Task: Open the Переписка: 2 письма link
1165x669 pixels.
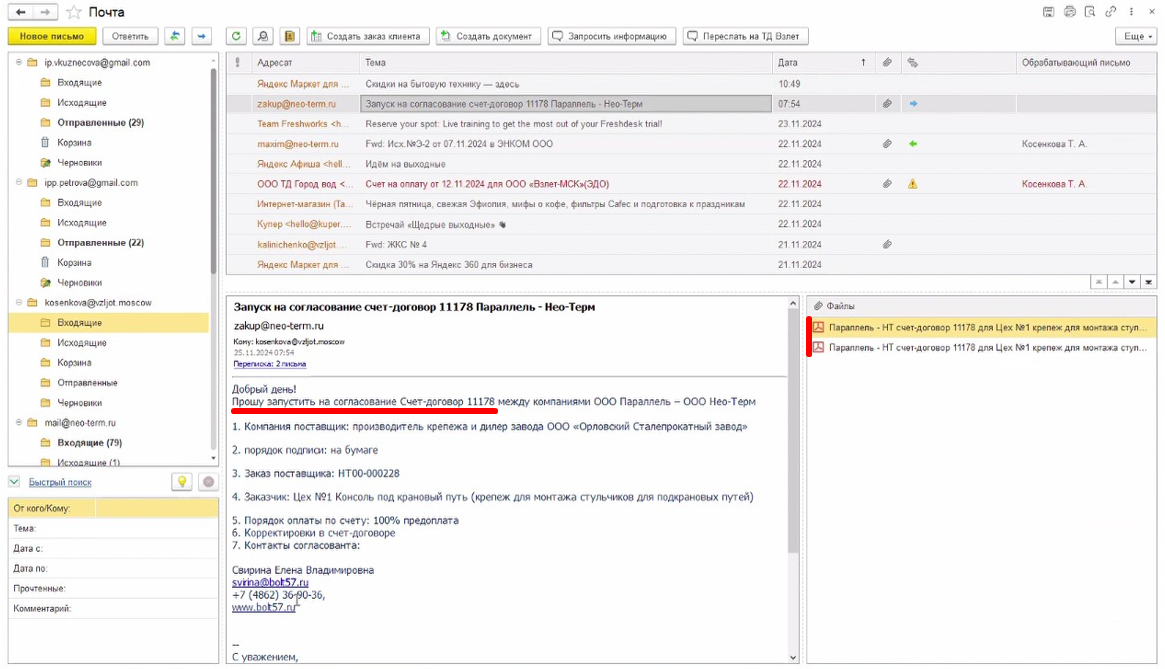Action: (x=270, y=364)
